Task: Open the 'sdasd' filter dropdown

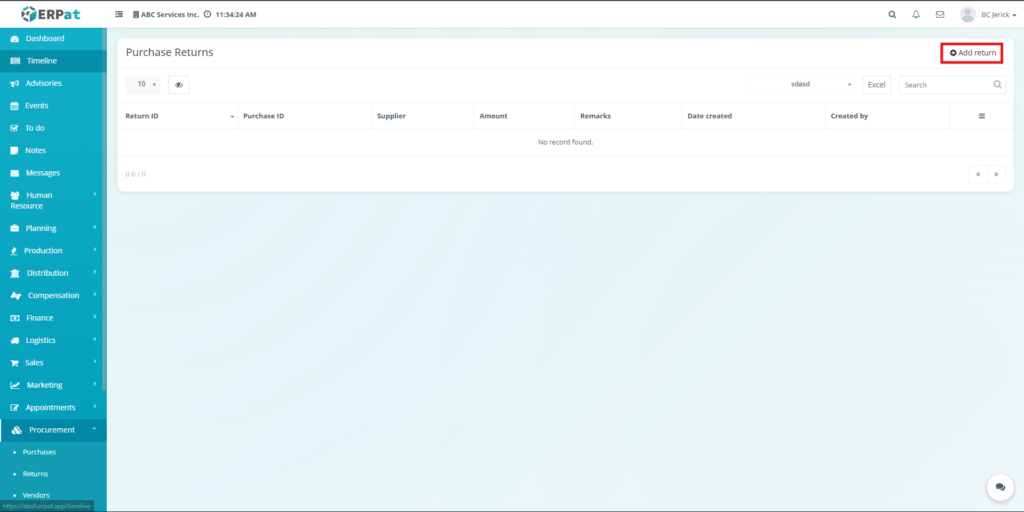Action: [802, 85]
